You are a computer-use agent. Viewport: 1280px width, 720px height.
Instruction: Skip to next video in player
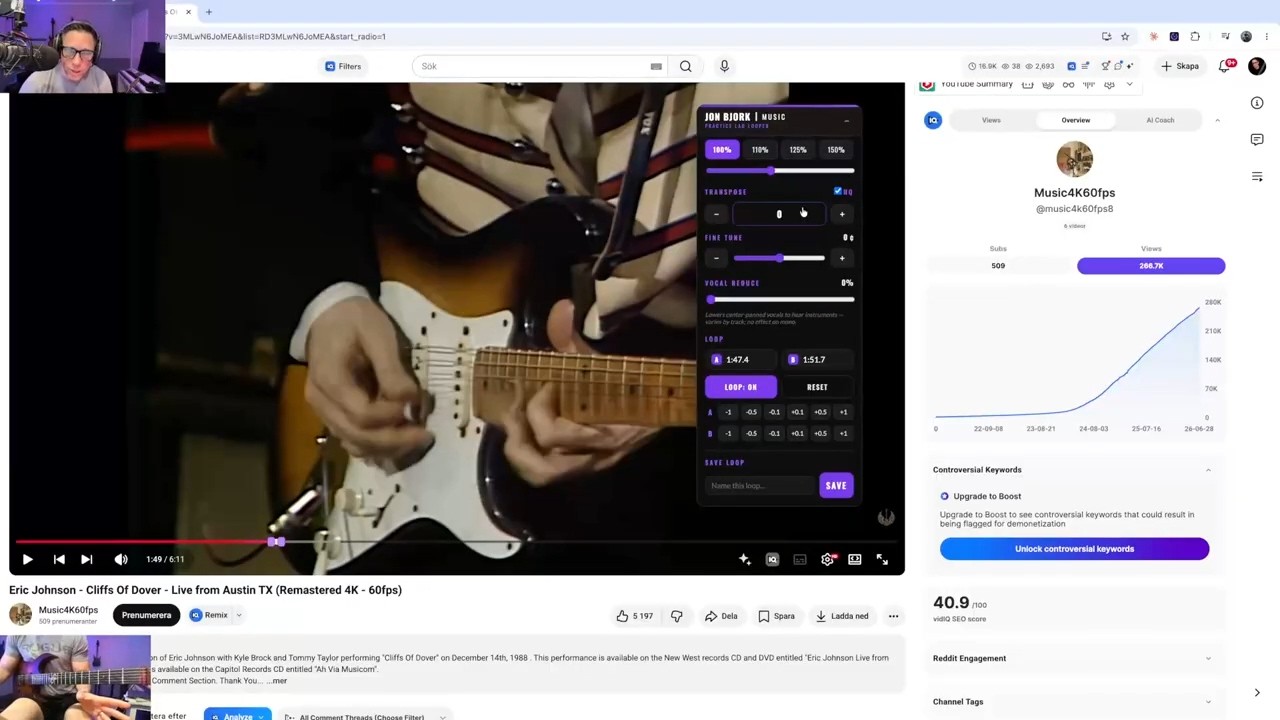(x=87, y=560)
